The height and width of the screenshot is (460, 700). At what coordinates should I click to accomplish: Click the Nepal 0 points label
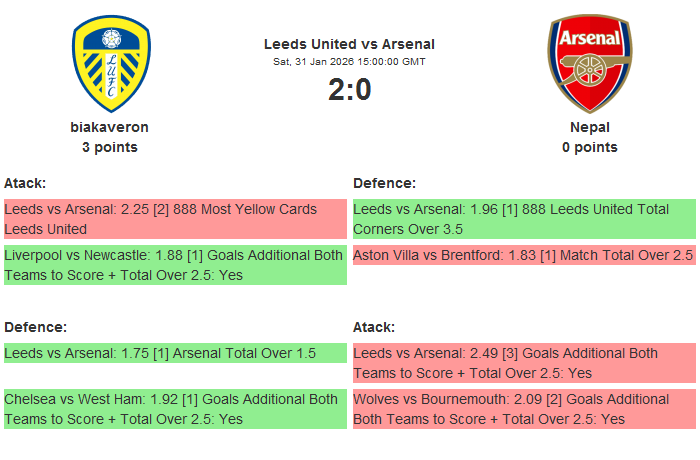589,147
